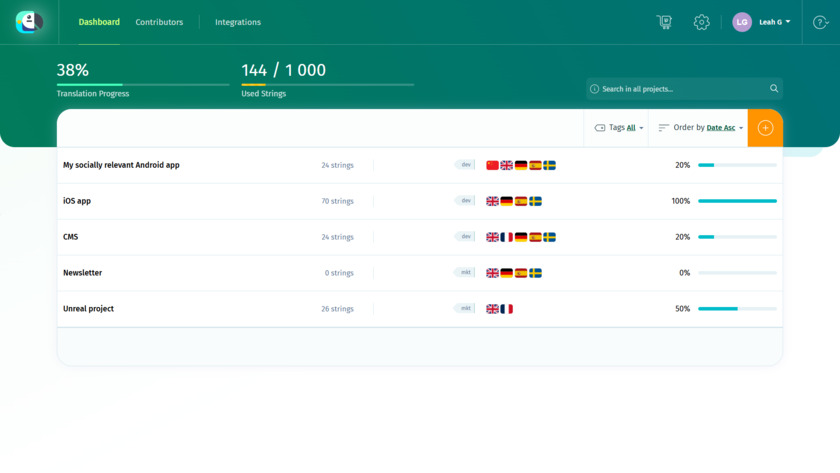This screenshot has width=840, height=473.
Task: Click the 0% value in Newsletter row
Action: coord(684,273)
